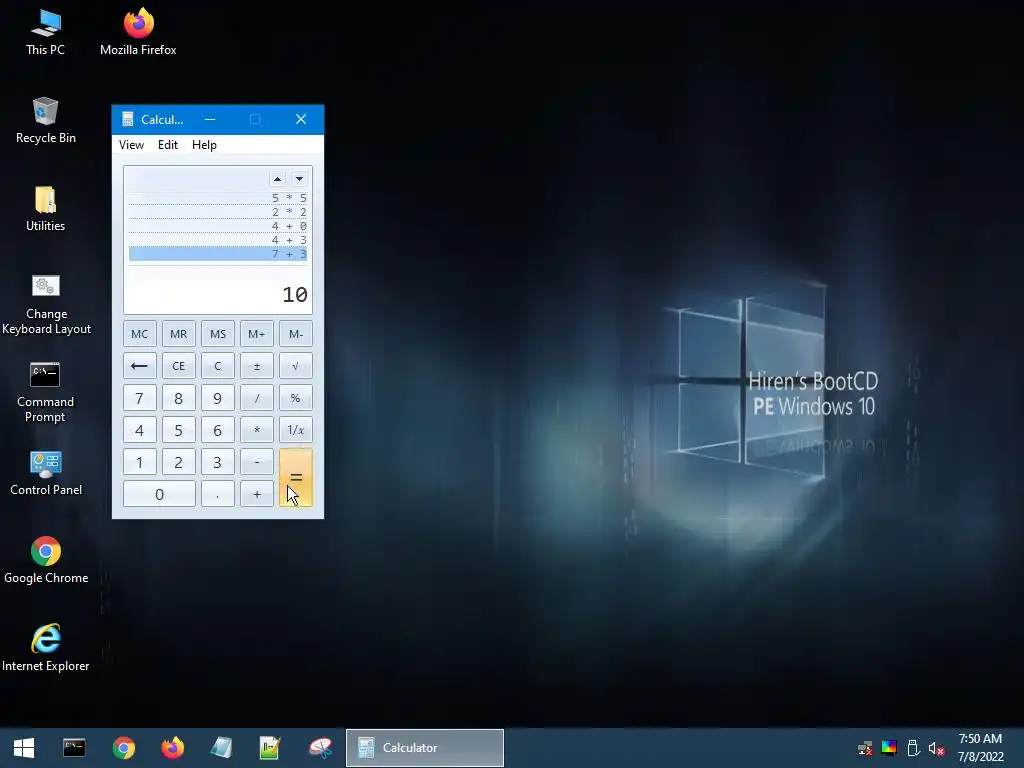Click the 1/x reciprocal button
This screenshot has width=1024, height=768.
[x=296, y=430]
